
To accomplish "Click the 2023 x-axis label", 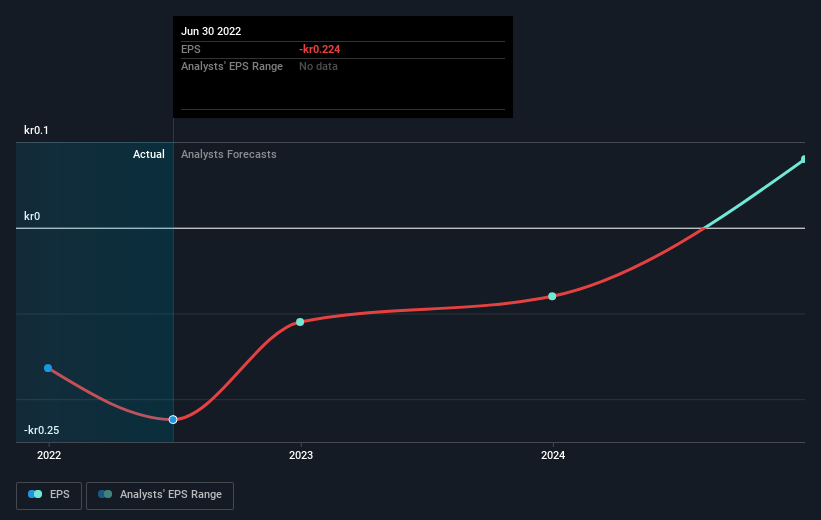I will [x=301, y=455].
